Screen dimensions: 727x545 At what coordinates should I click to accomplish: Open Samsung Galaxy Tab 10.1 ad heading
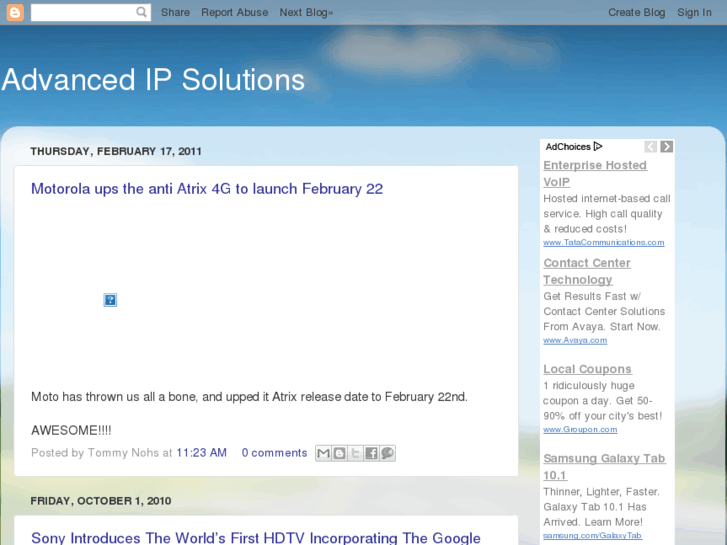(604, 467)
